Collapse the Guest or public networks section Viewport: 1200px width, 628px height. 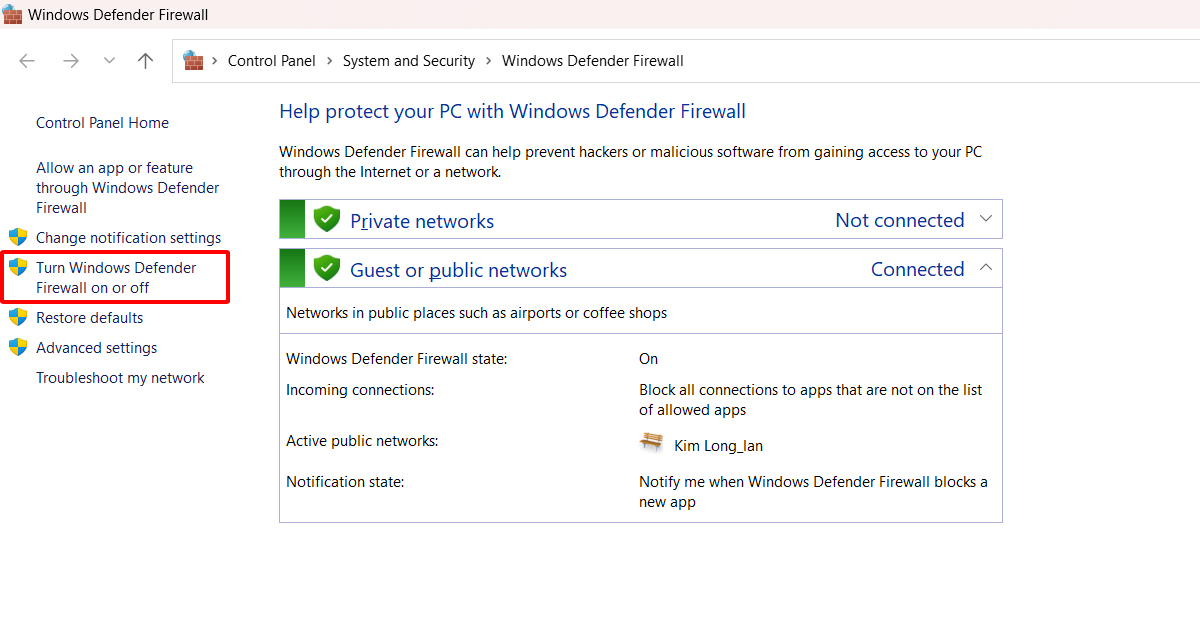click(x=986, y=267)
